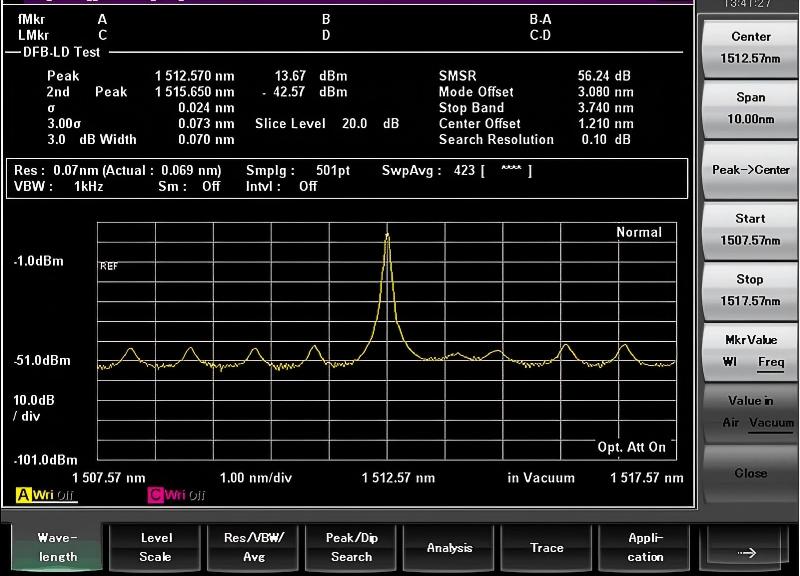The height and width of the screenshot is (576, 800).
Task: Open the Level Scale menu
Action: coord(155,548)
